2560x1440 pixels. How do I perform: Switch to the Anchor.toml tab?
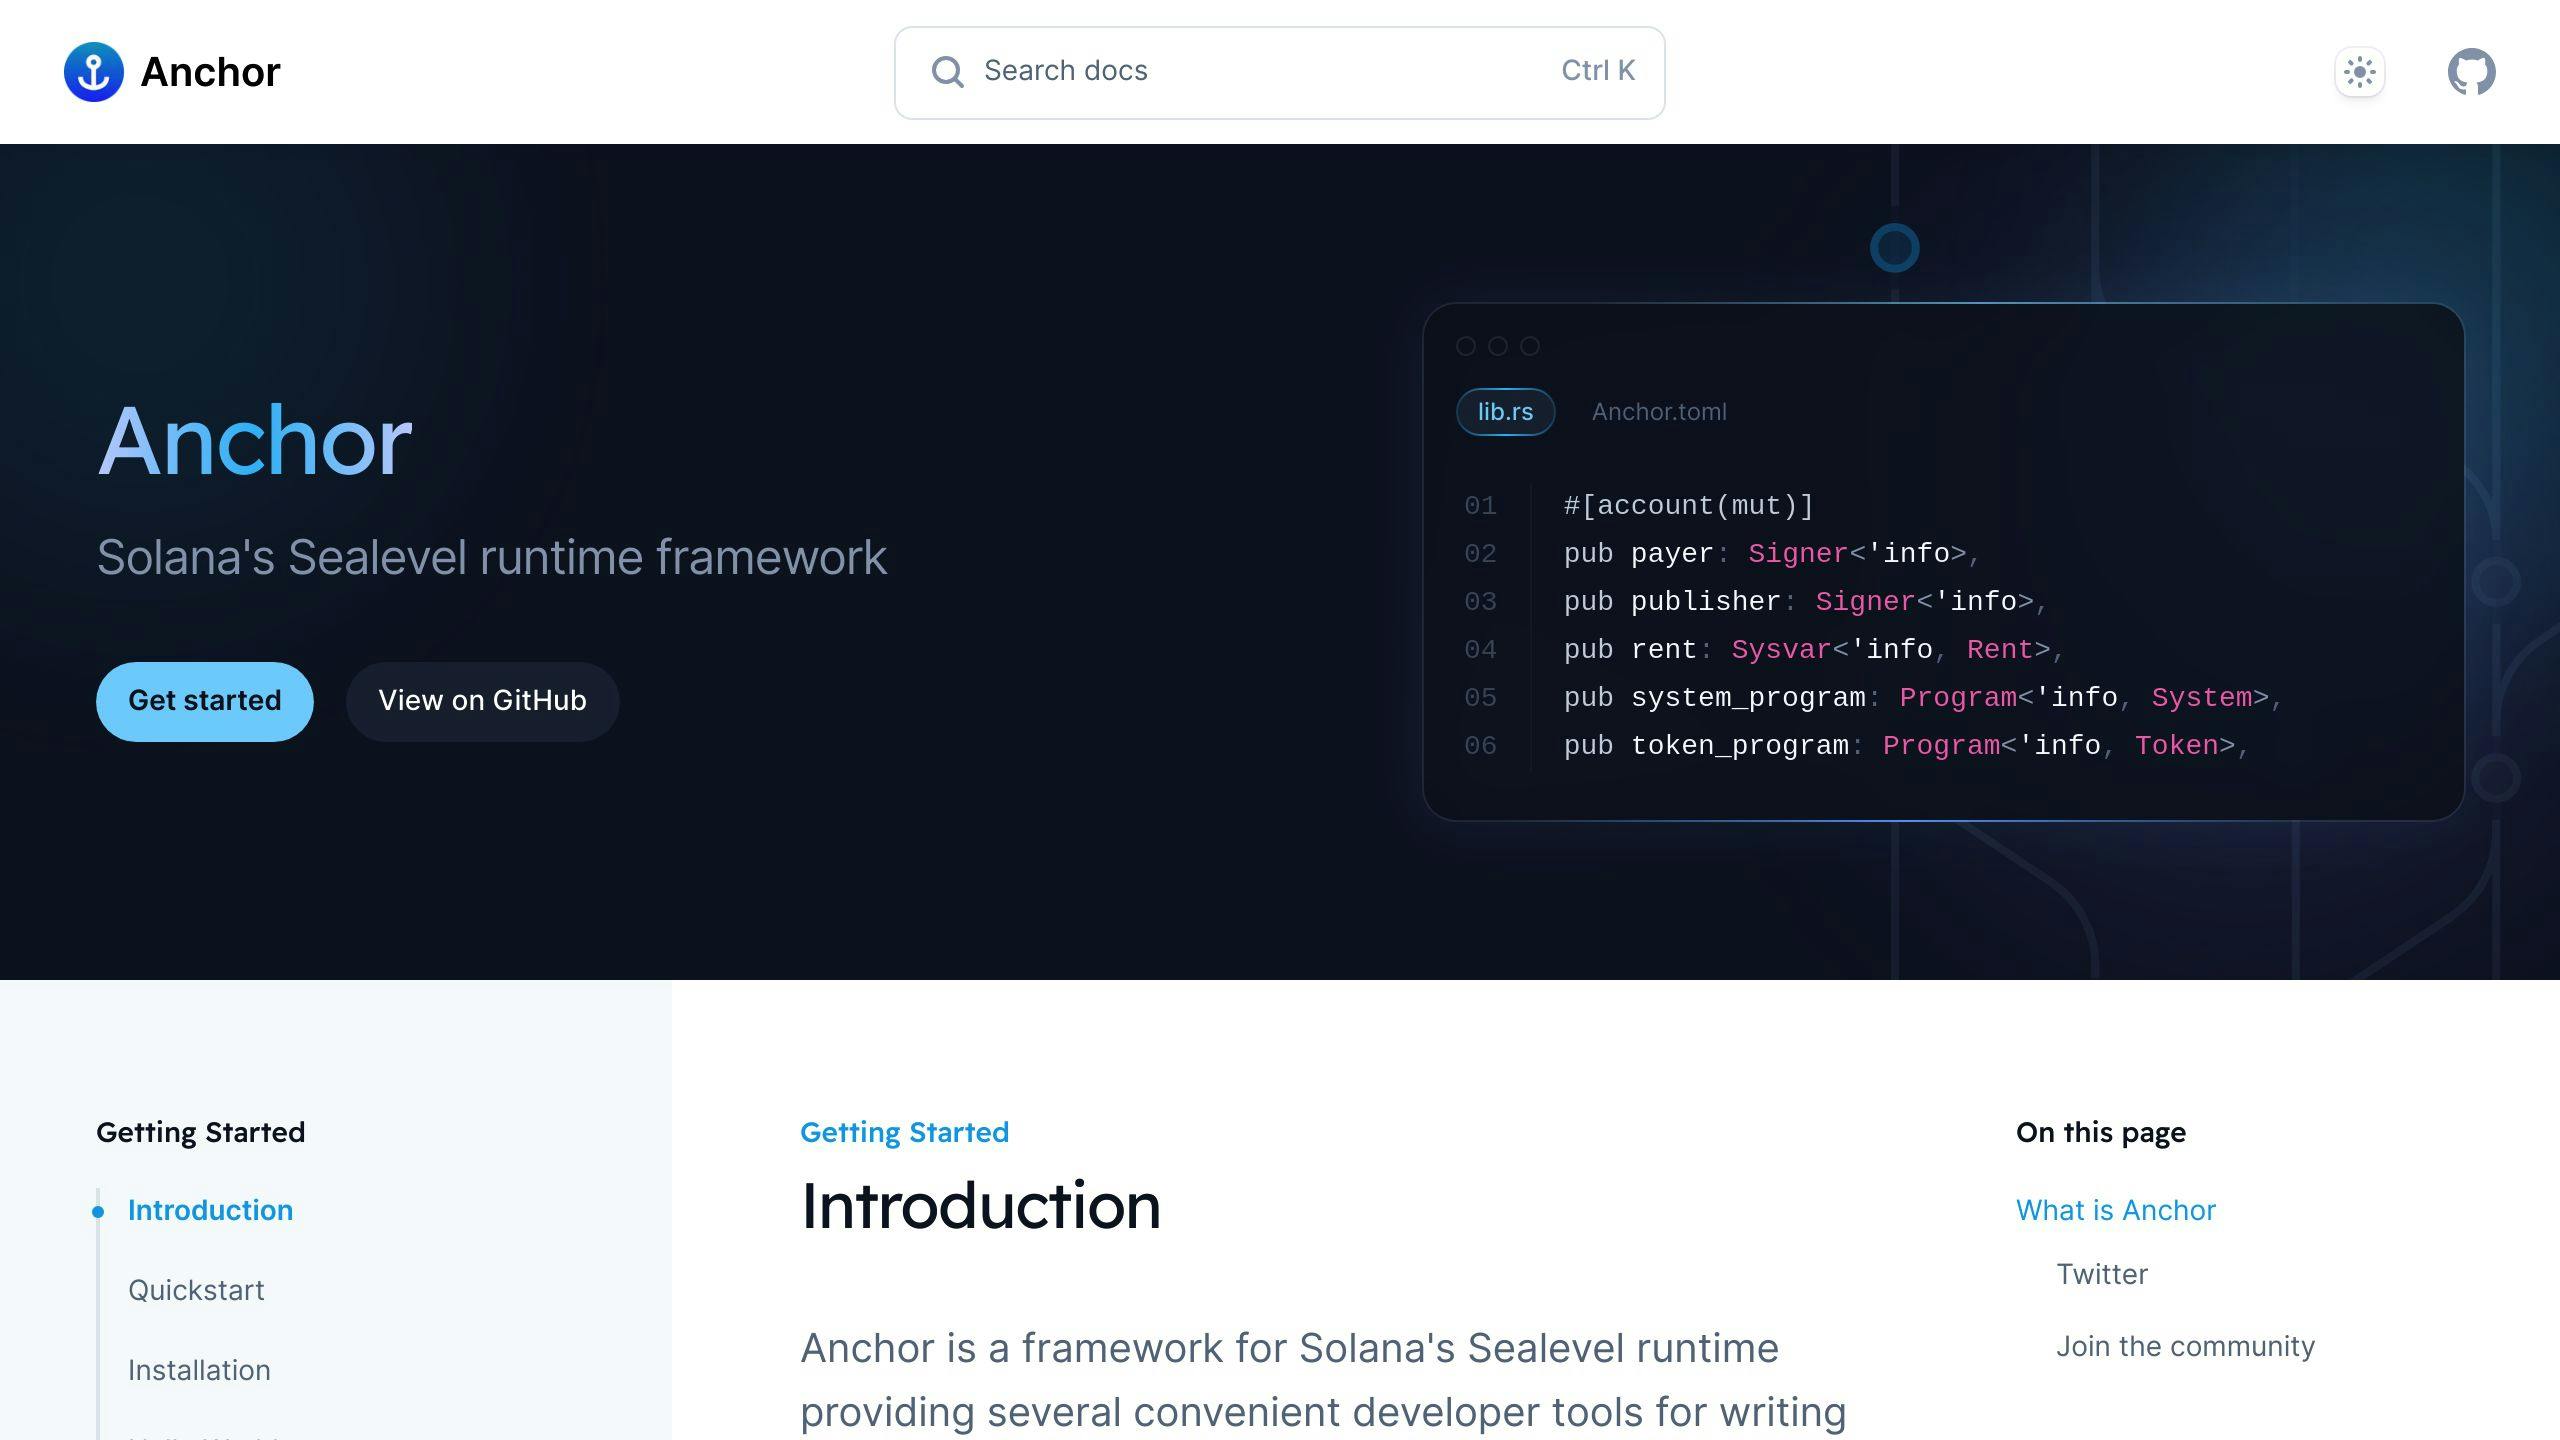click(1659, 412)
